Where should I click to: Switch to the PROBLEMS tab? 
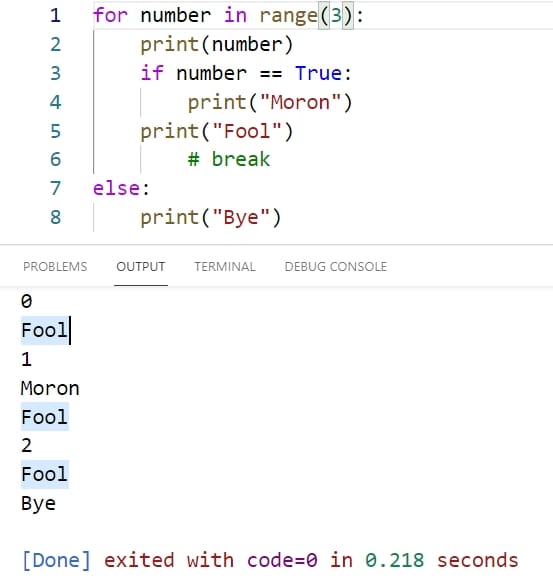tap(55, 267)
